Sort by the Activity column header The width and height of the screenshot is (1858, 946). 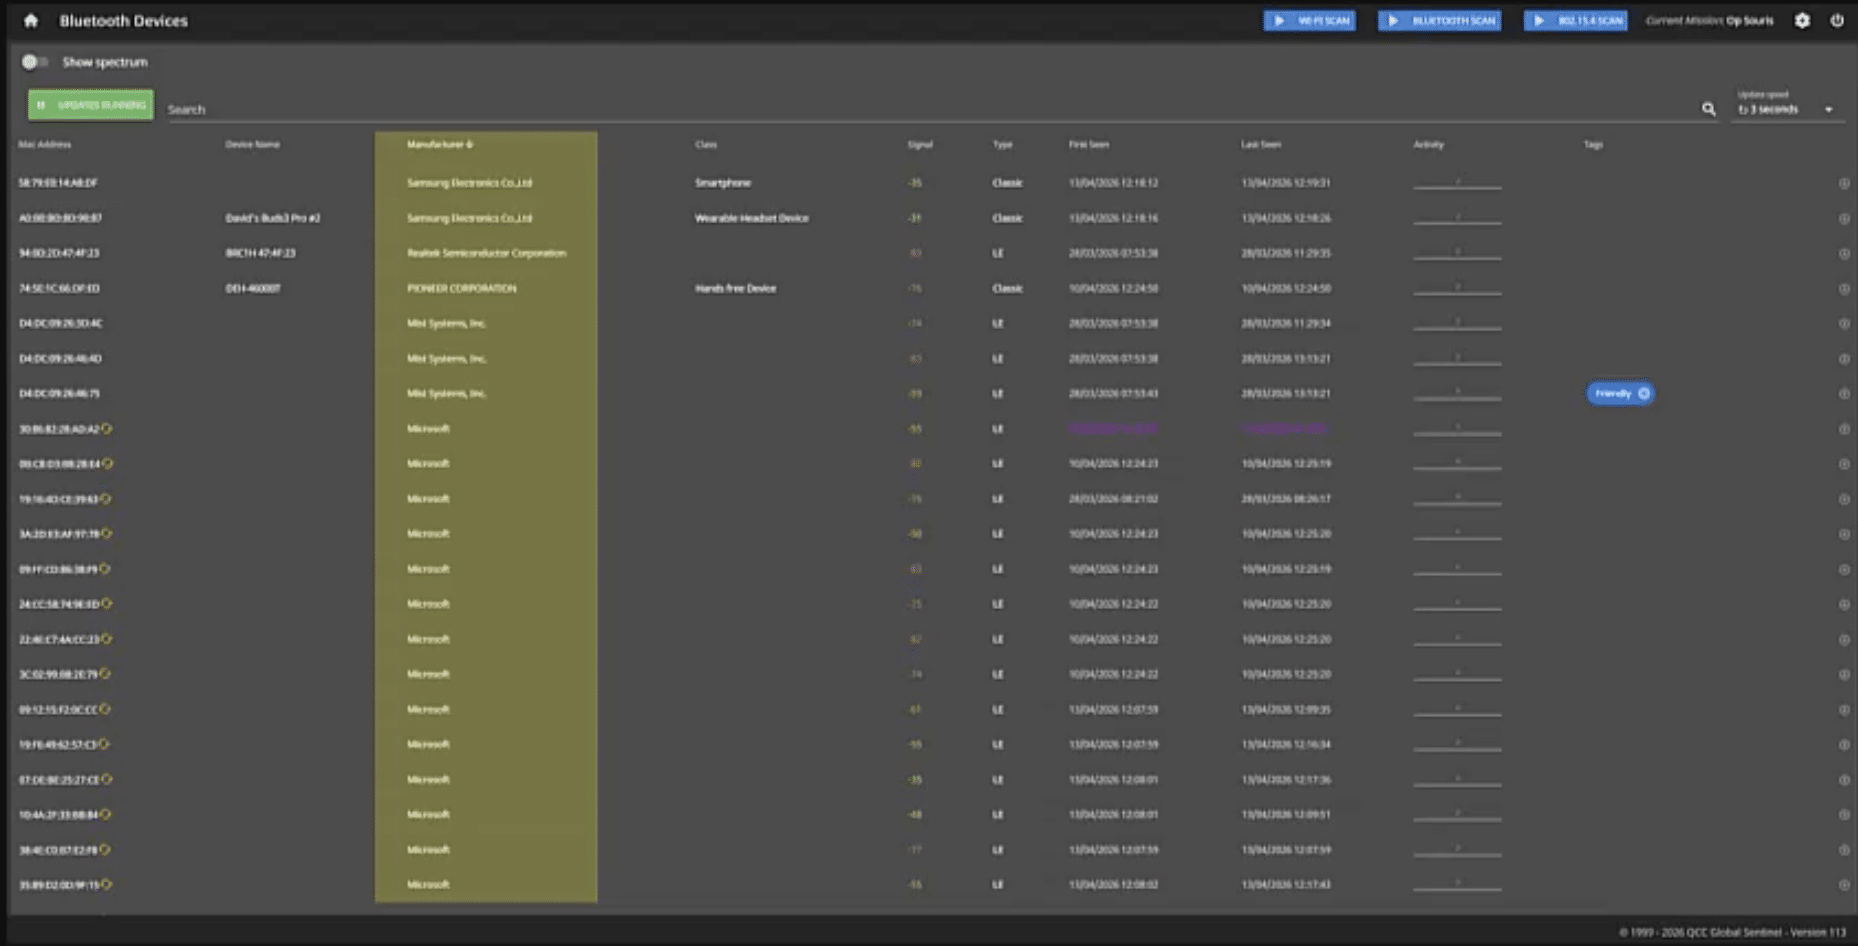1429,145
